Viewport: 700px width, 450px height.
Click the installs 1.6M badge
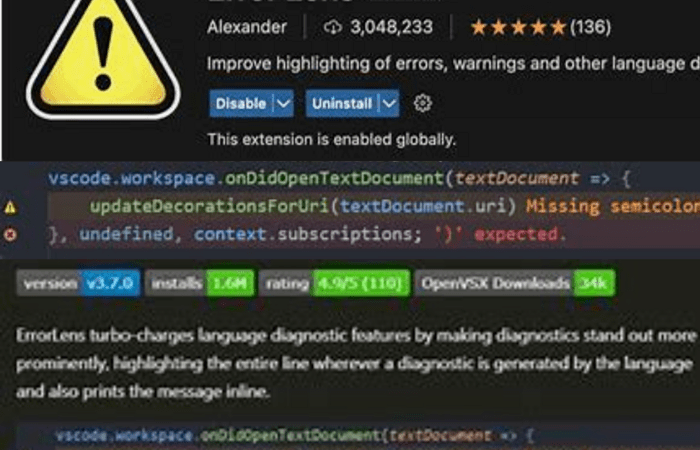click(x=200, y=283)
